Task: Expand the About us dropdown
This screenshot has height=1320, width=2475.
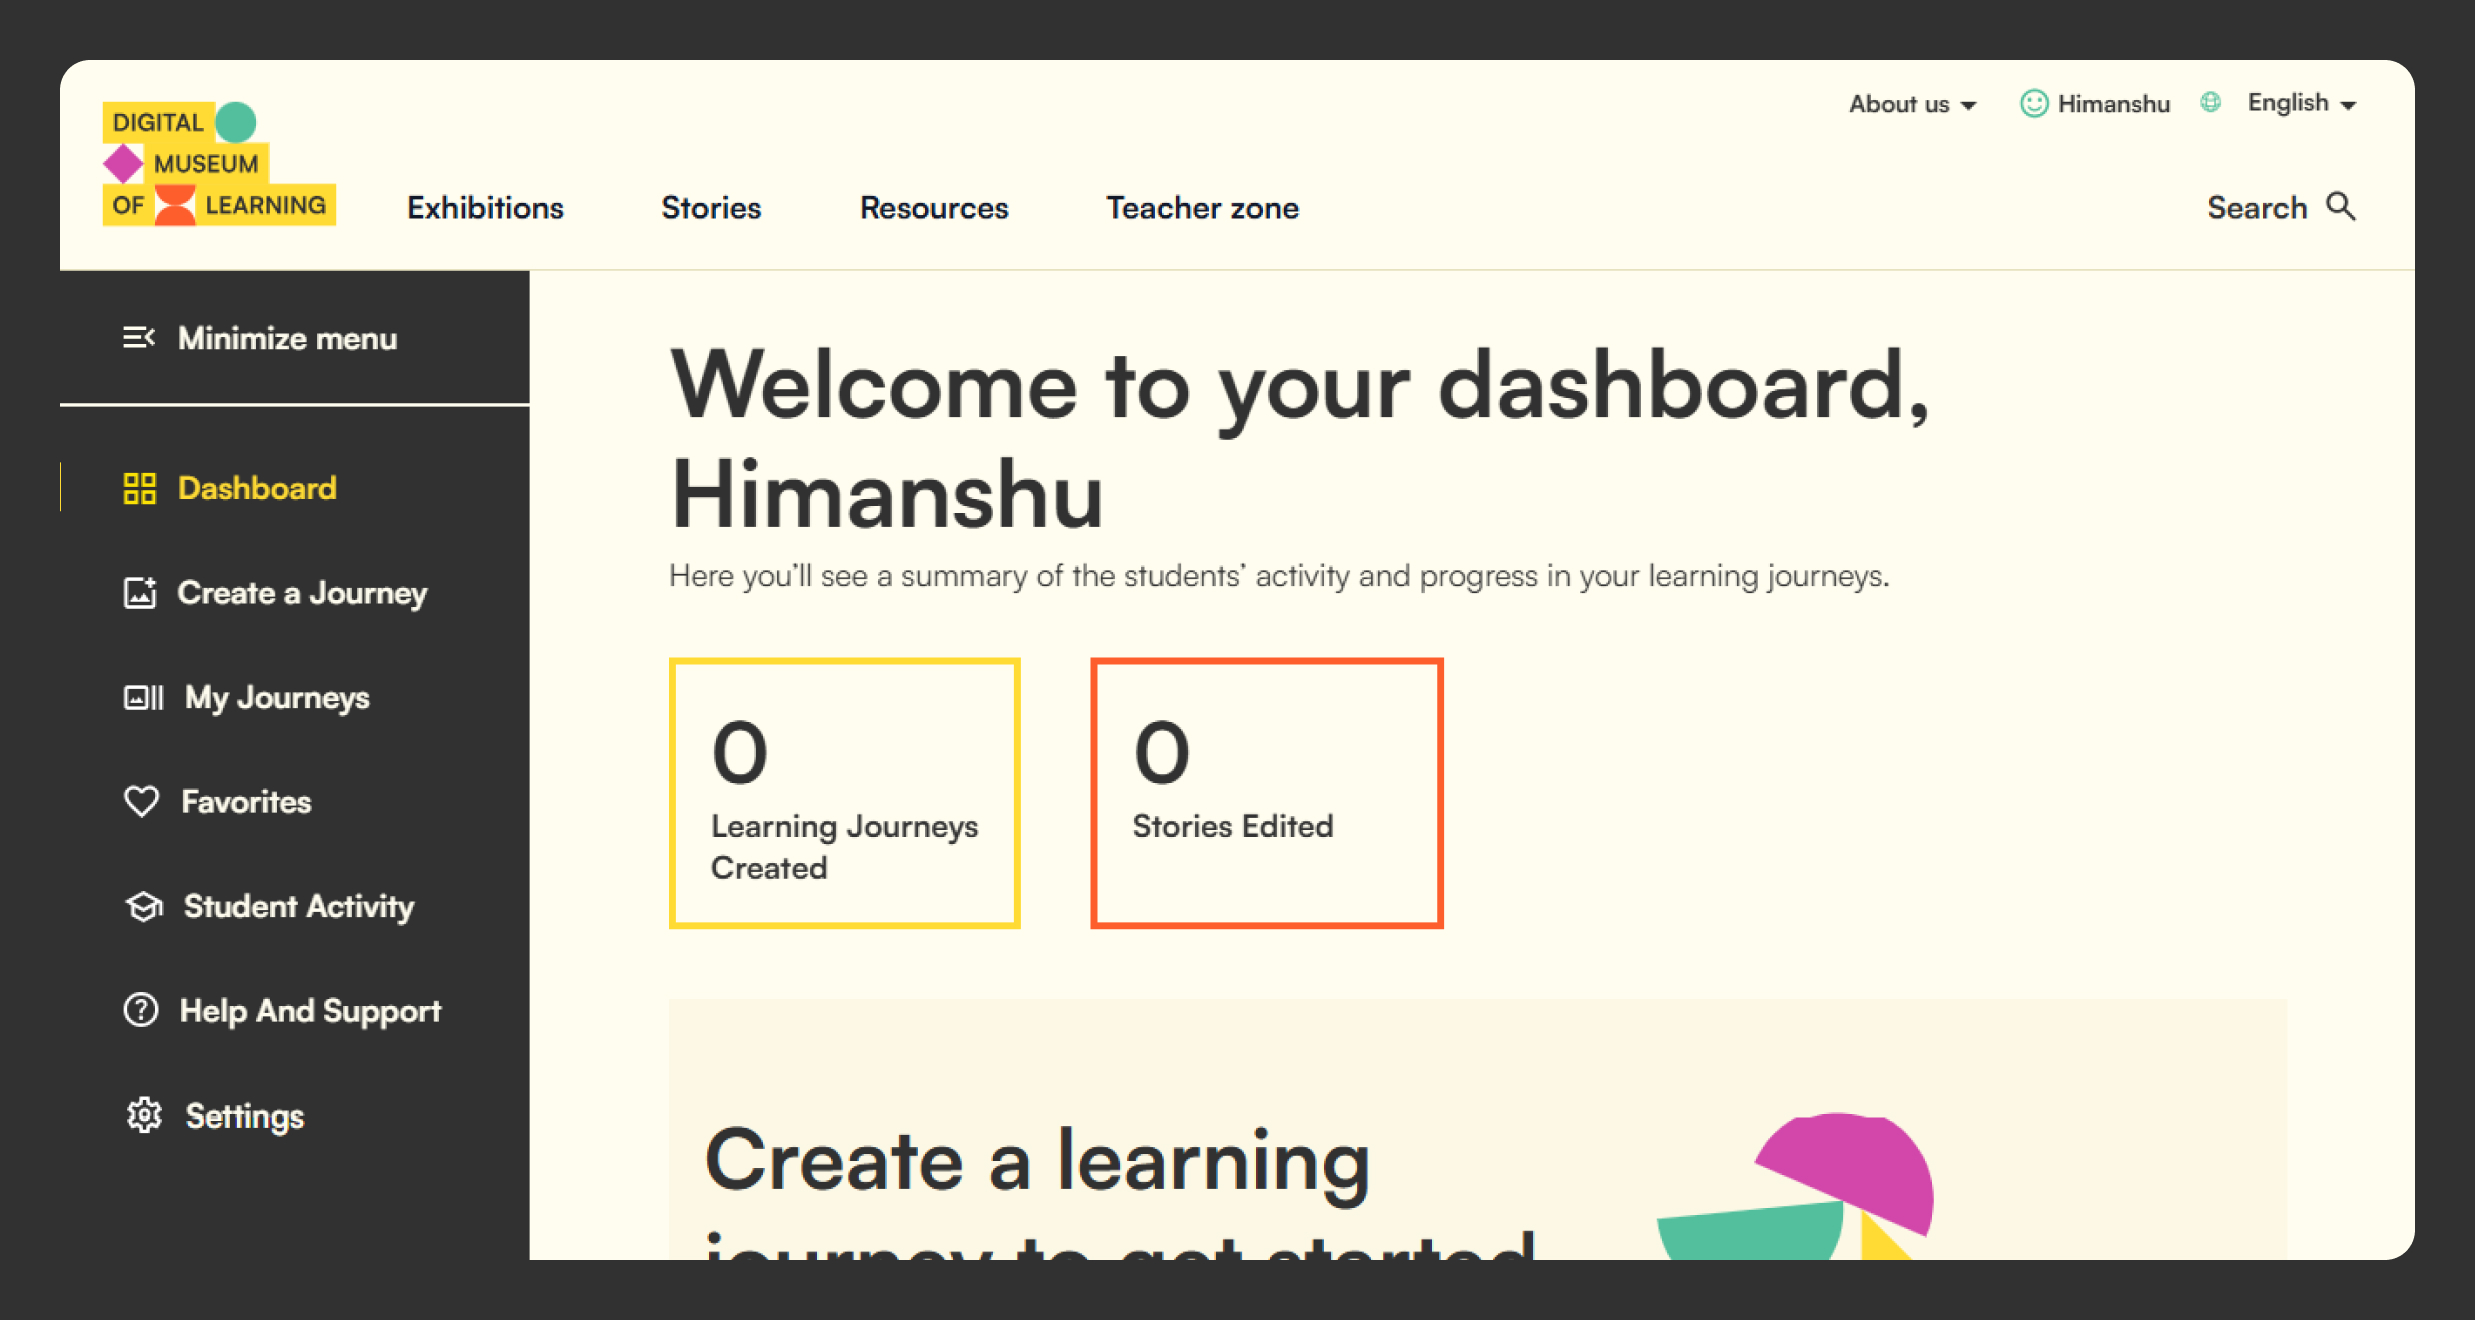Action: click(1911, 104)
